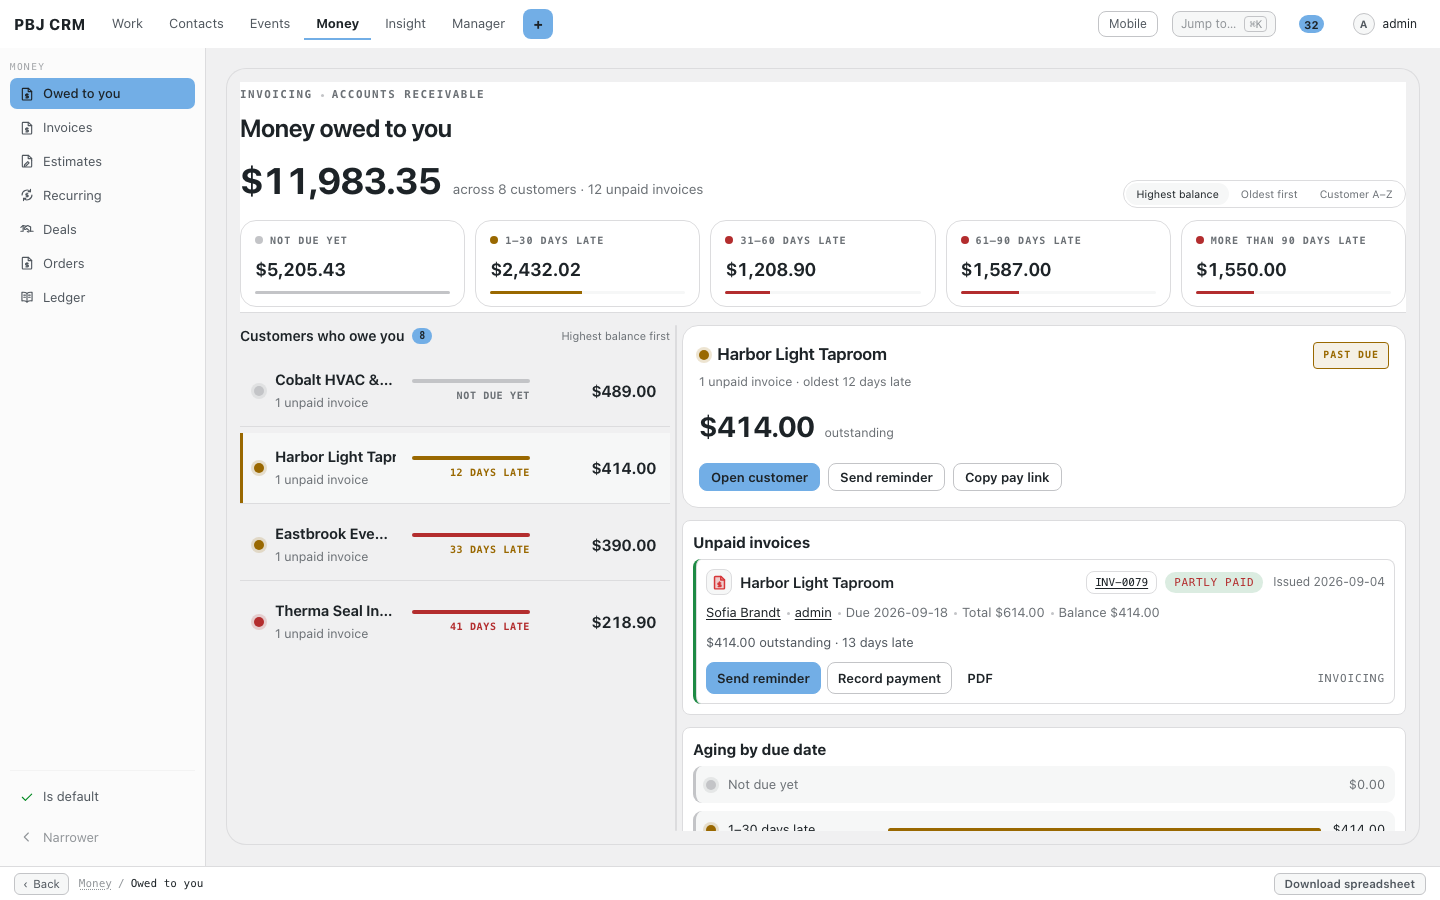Image resolution: width=1440 pixels, height=900 pixels.
Task: Click the Orders sidebar icon
Action: pos(27,264)
